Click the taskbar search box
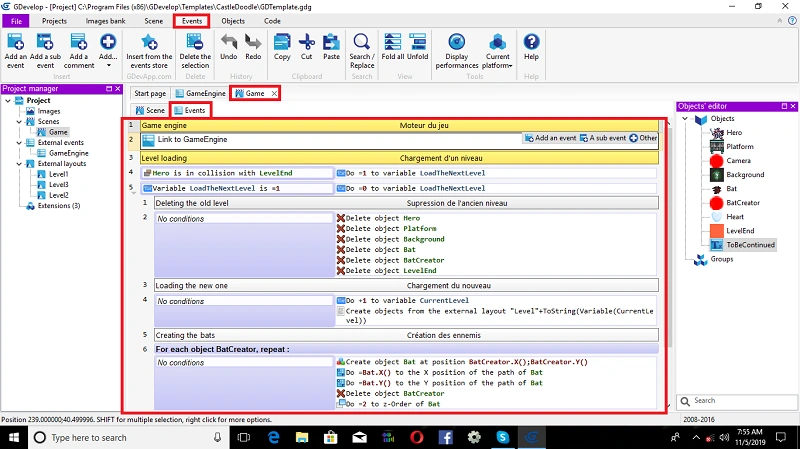 pyautogui.click(x=128, y=437)
